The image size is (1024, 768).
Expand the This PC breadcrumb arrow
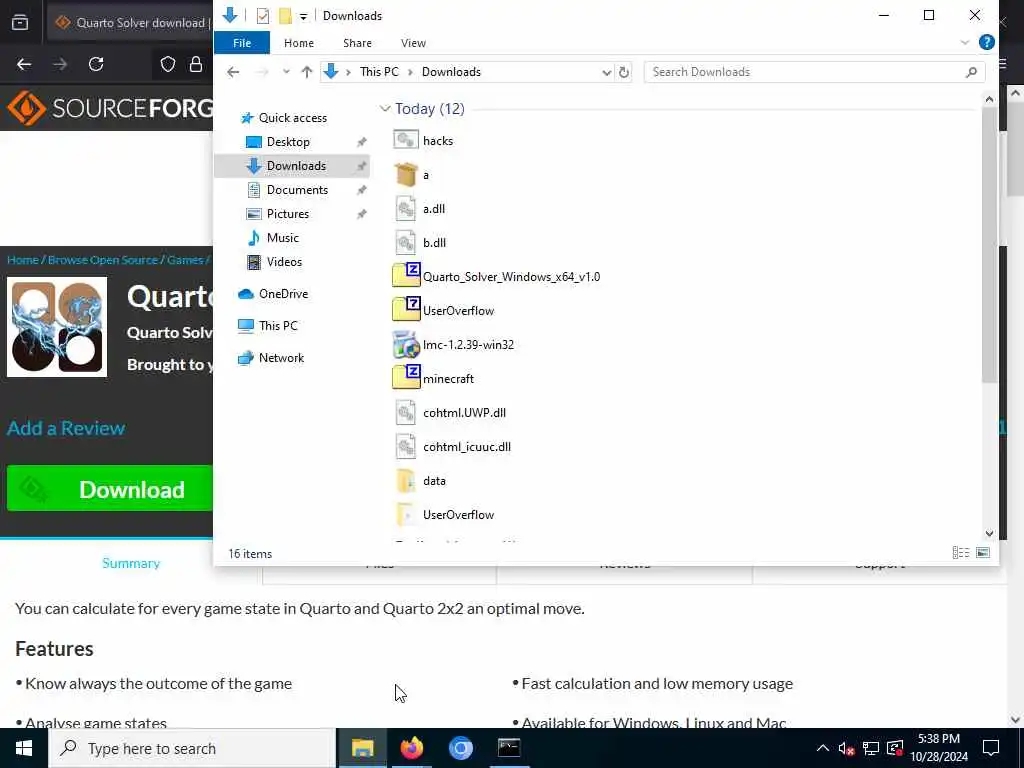coord(410,72)
